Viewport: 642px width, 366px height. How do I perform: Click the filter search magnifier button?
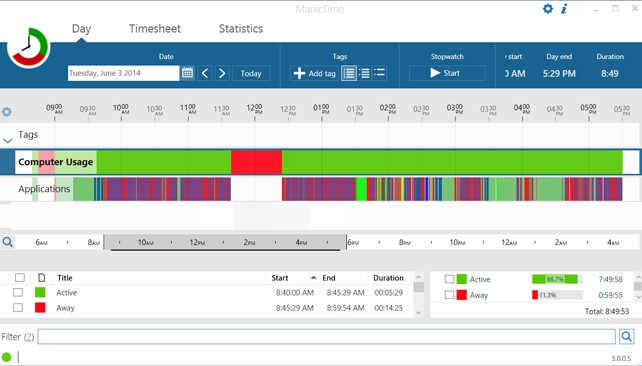point(626,337)
